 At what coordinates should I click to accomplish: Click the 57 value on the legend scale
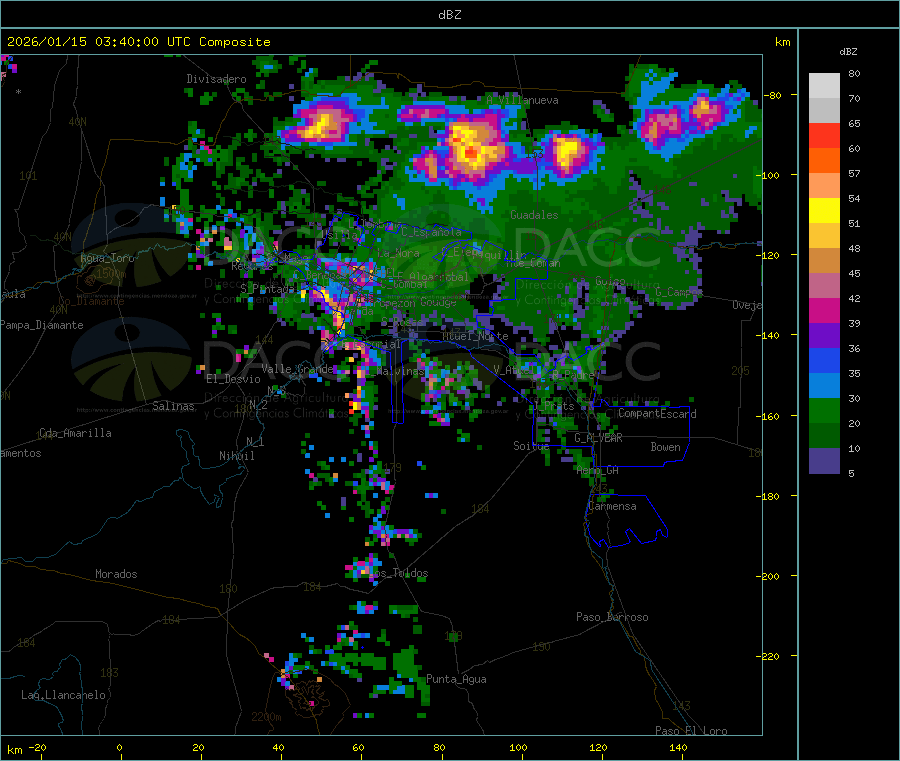(x=854, y=173)
